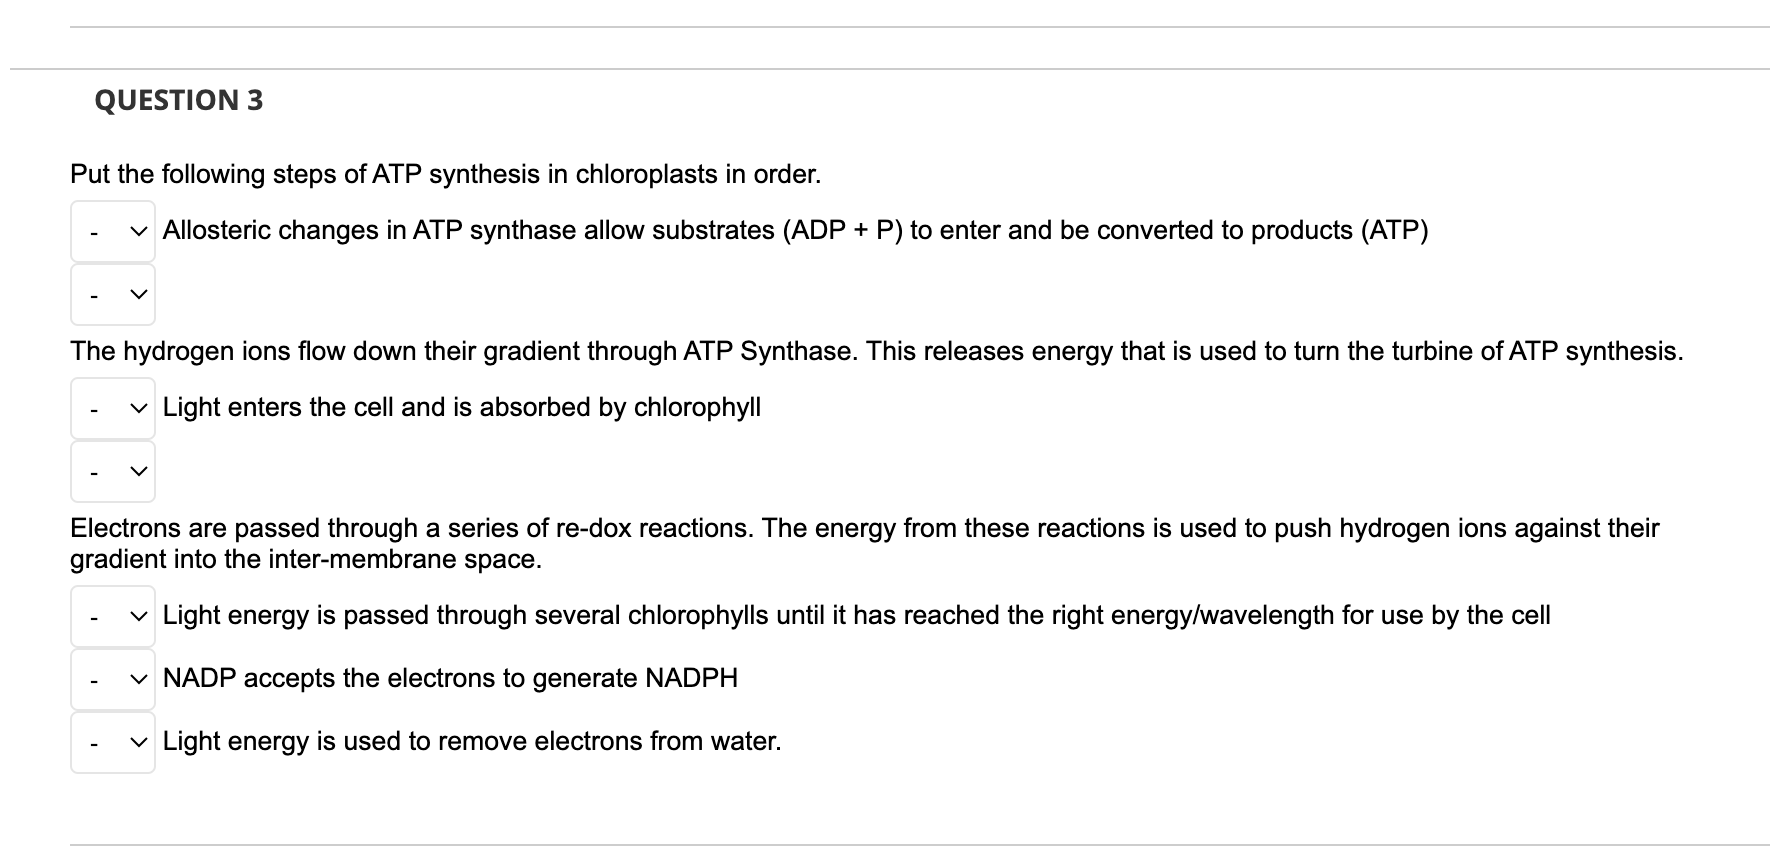Viewport: 1770px width, 856px height.
Task: Open the dropdown for light energy passed through chlorophylls
Action: [x=113, y=616]
